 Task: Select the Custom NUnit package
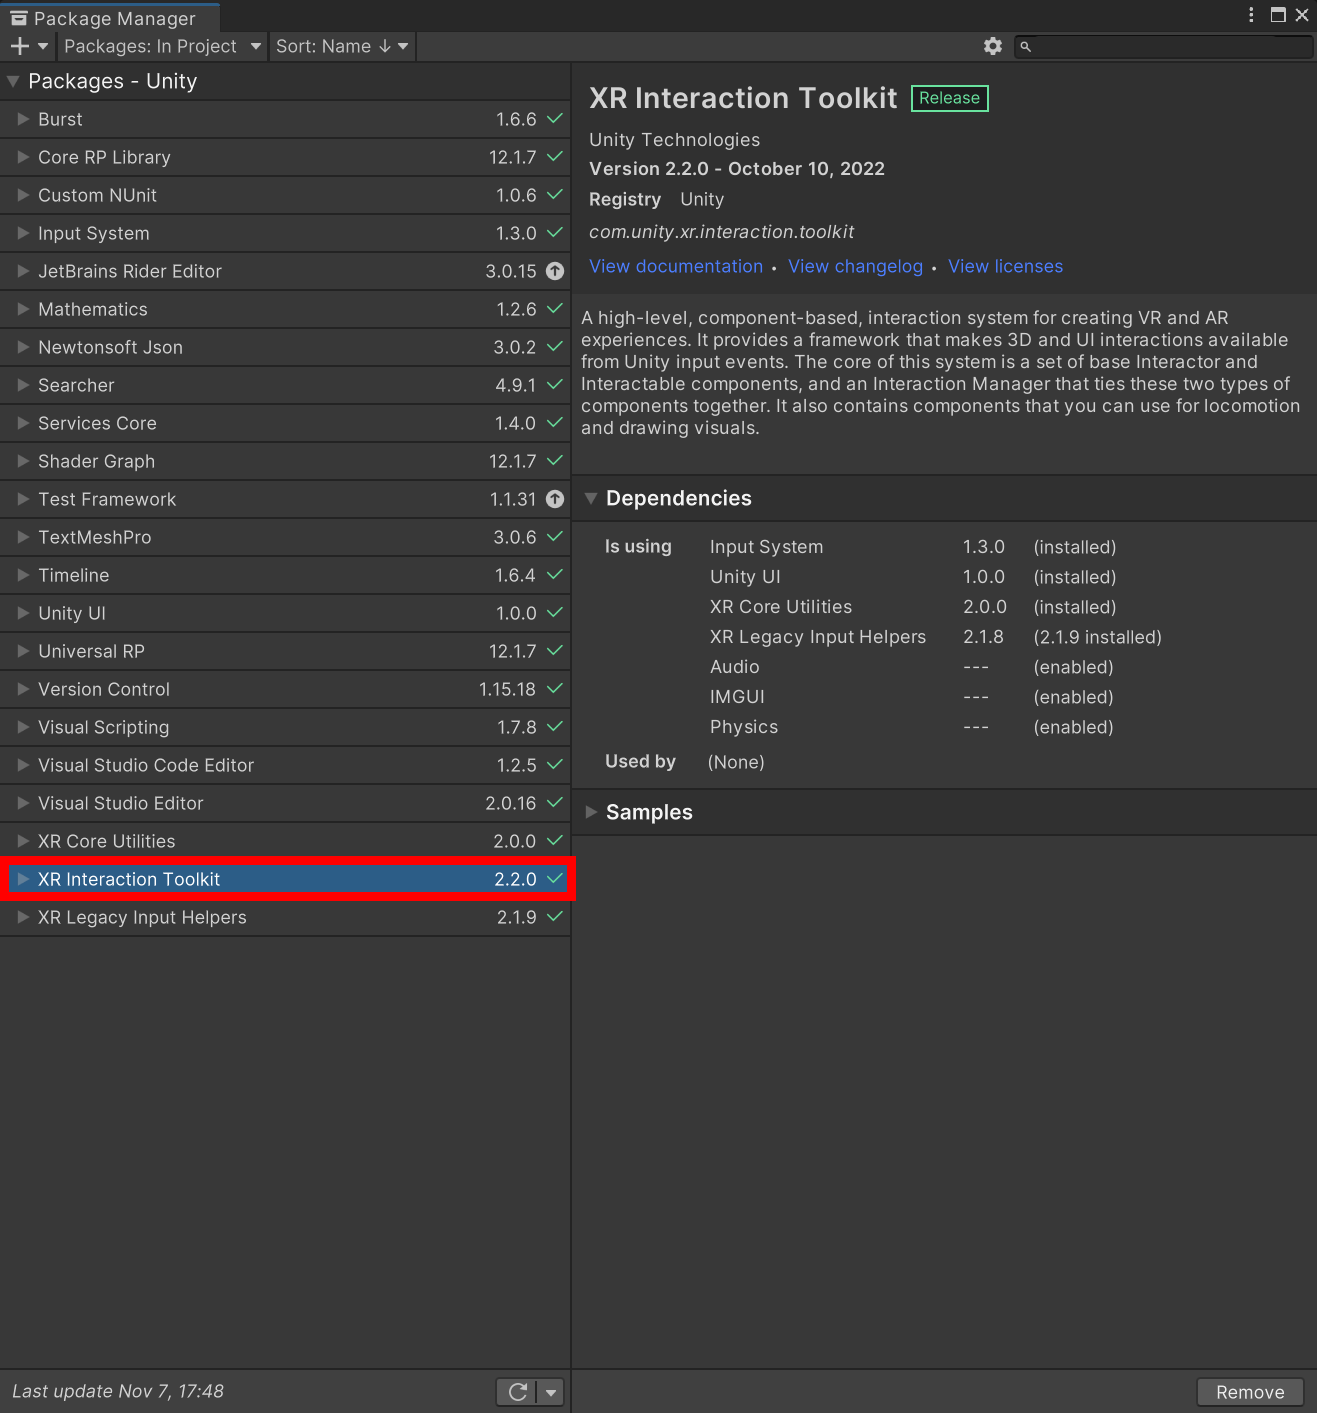coord(285,195)
